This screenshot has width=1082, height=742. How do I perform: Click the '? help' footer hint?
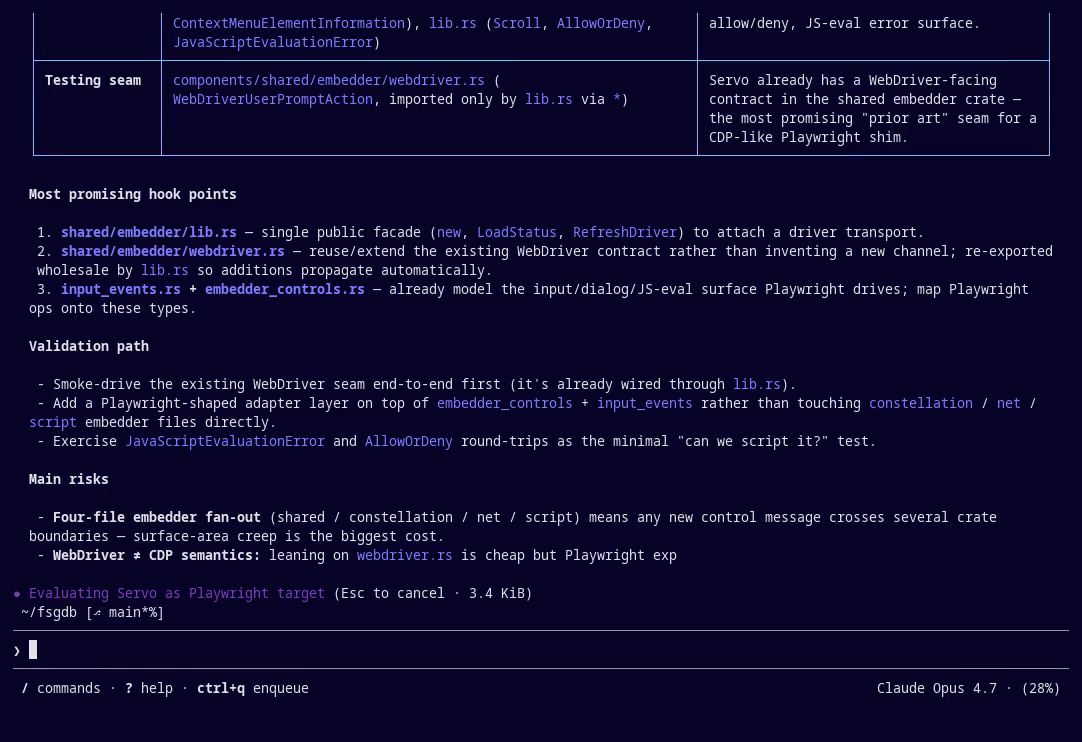click(148, 688)
